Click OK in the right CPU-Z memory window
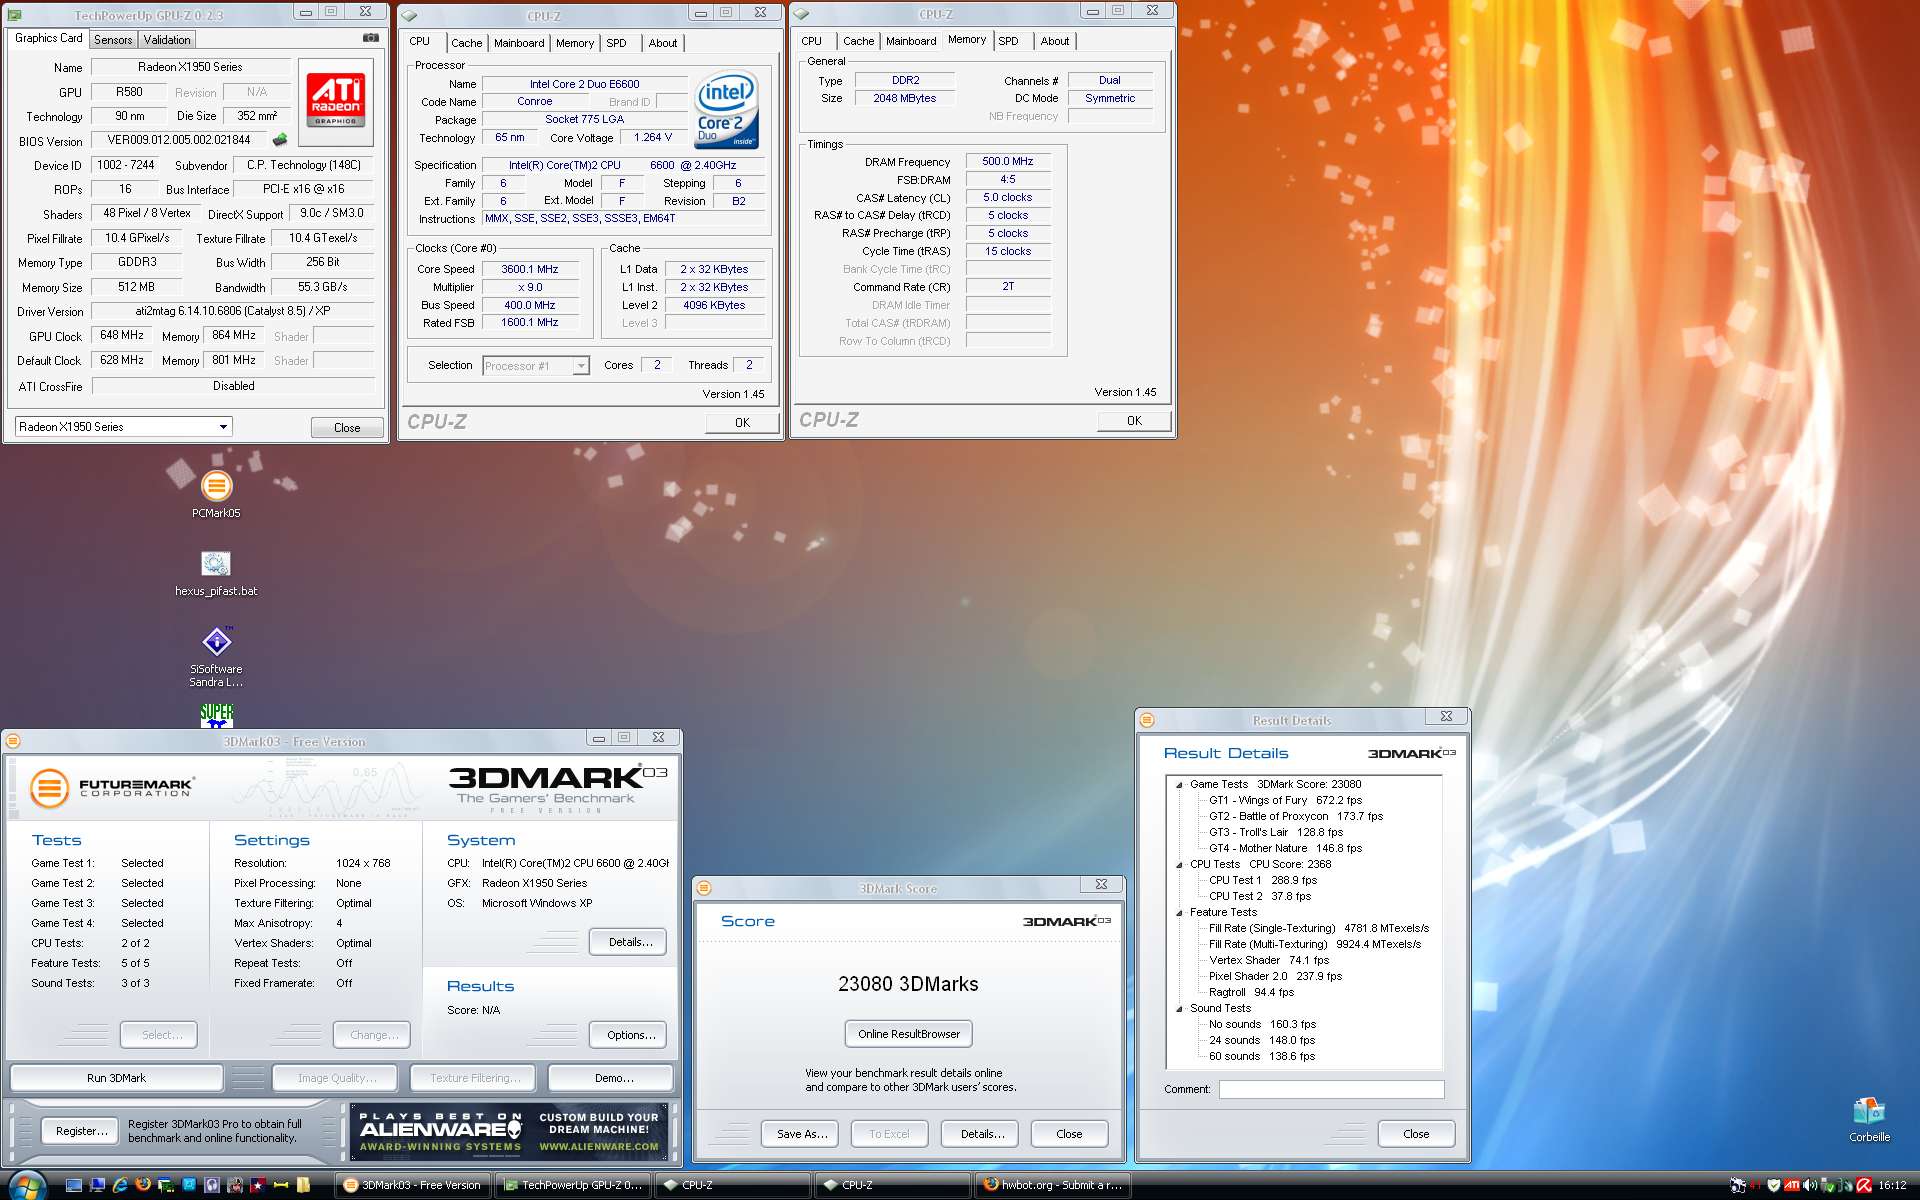This screenshot has width=1920, height=1200. click(1134, 421)
